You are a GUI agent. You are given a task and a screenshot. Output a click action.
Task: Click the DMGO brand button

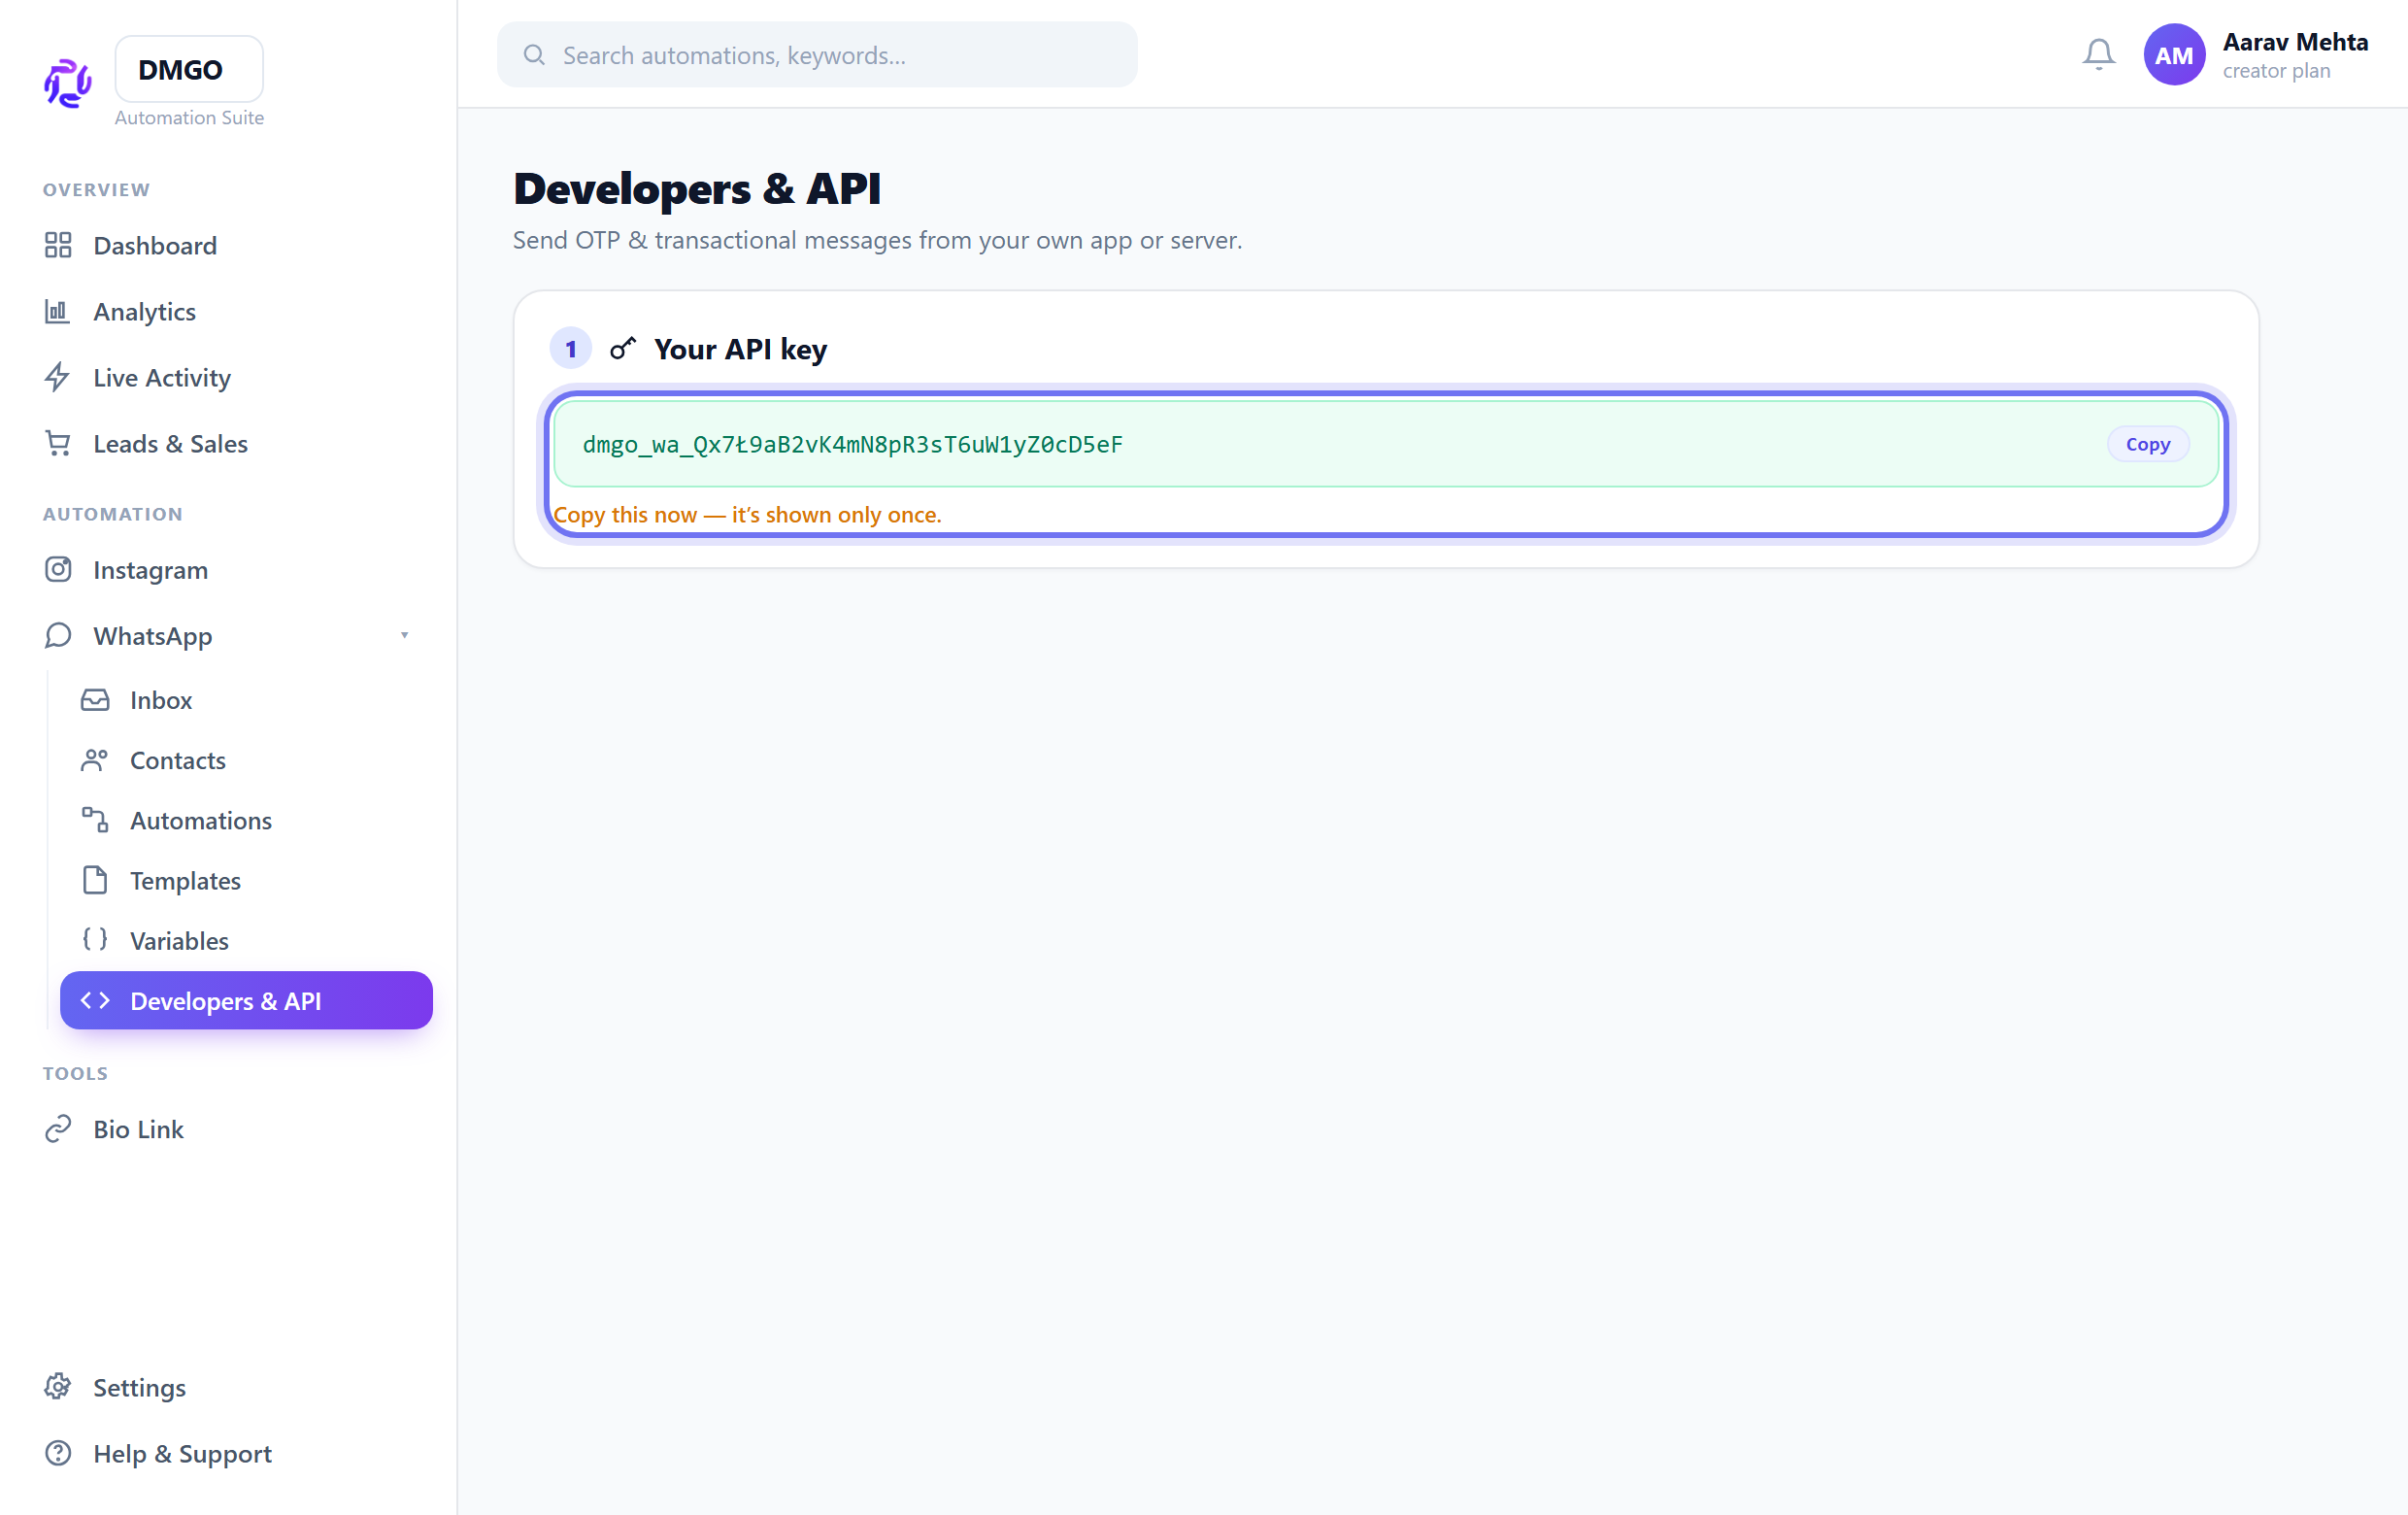coord(189,69)
